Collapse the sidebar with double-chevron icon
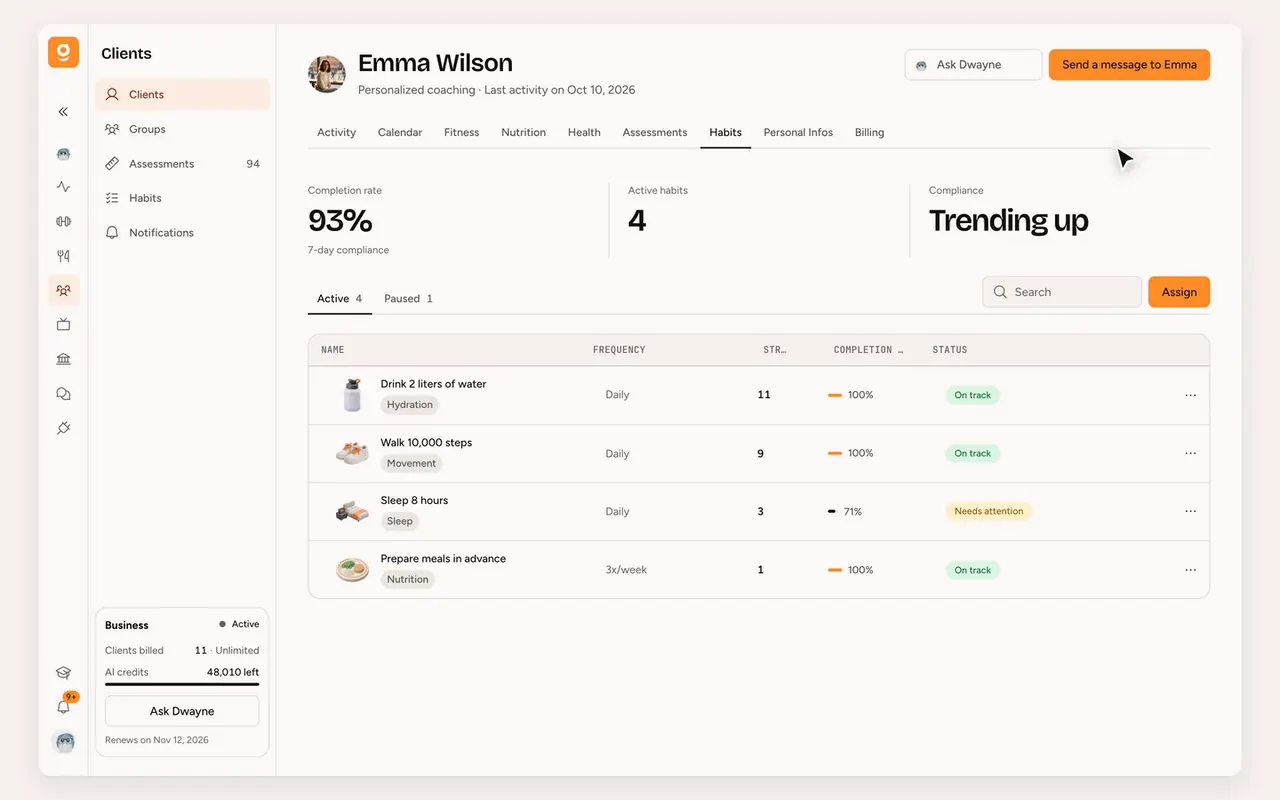1280x800 pixels. (63, 112)
